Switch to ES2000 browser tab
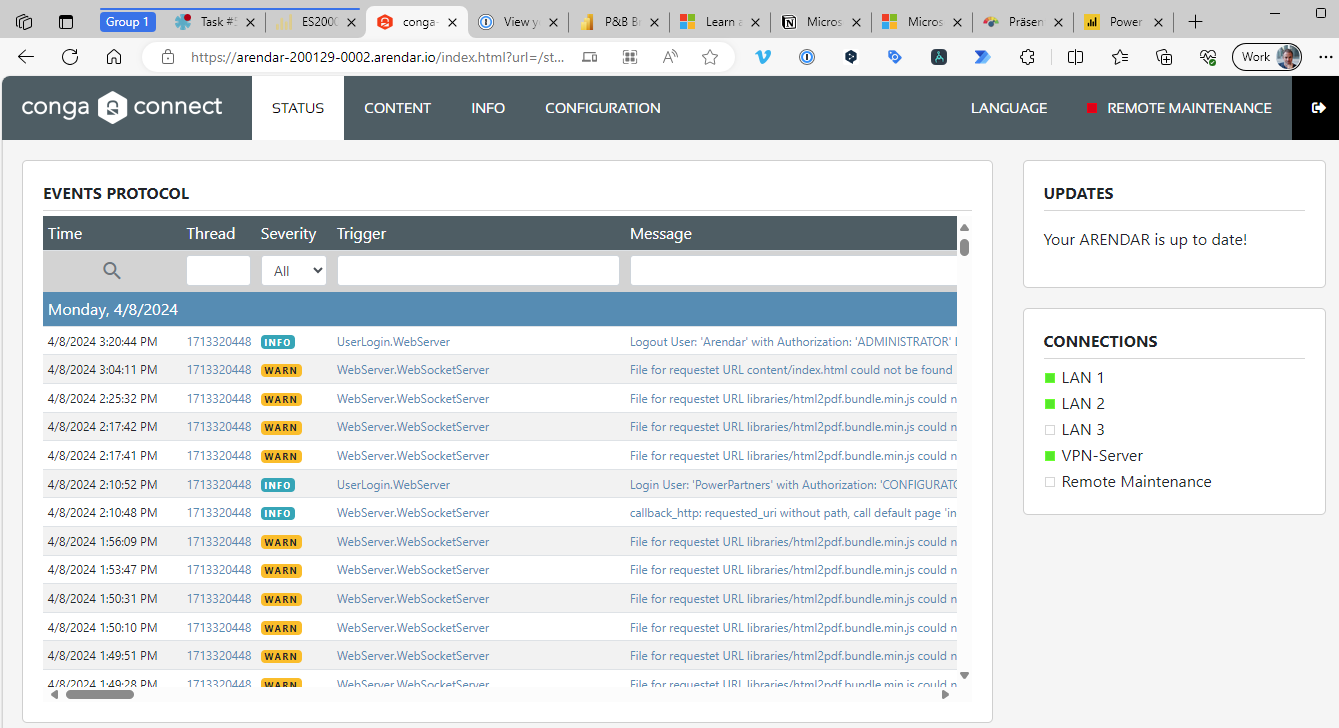This screenshot has width=1339, height=728. [315, 22]
